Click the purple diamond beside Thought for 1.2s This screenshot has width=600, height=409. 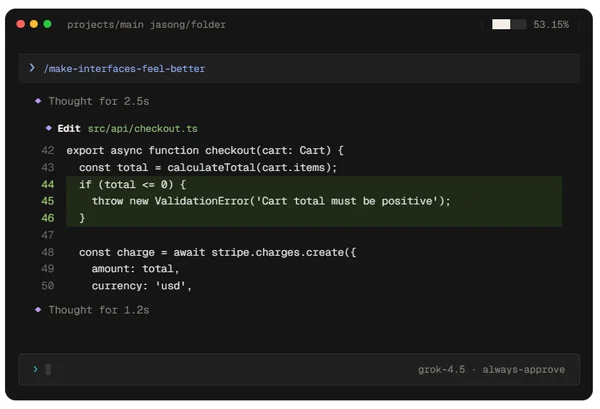[38, 310]
